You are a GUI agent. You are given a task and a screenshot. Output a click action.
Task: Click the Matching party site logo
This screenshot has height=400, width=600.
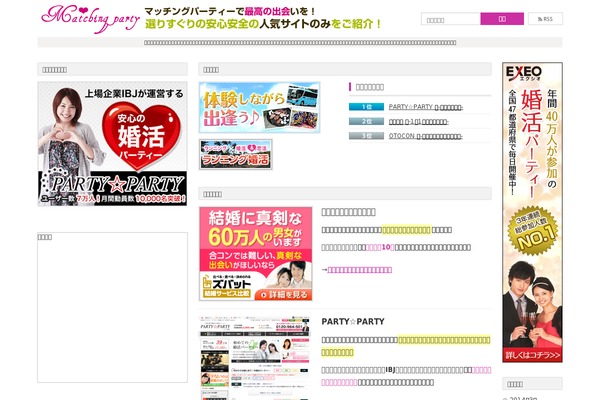coord(90,18)
